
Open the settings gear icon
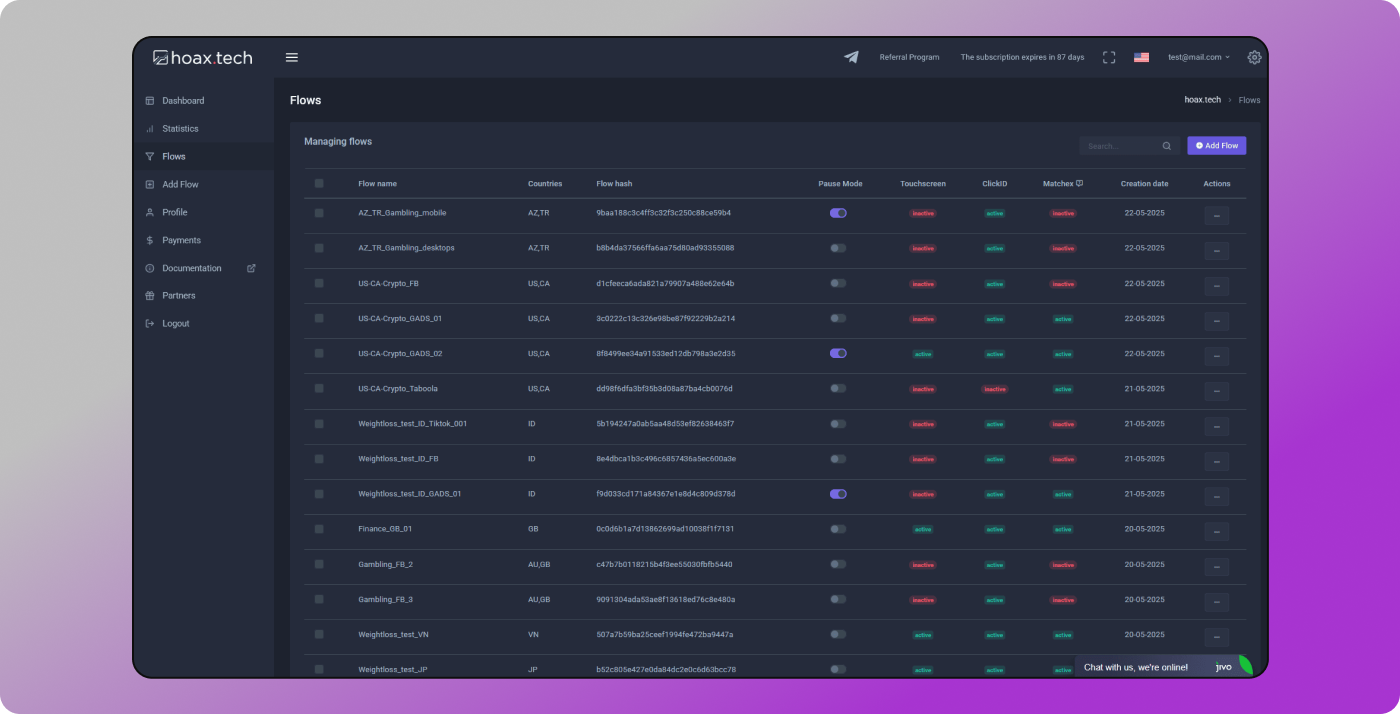[1254, 57]
